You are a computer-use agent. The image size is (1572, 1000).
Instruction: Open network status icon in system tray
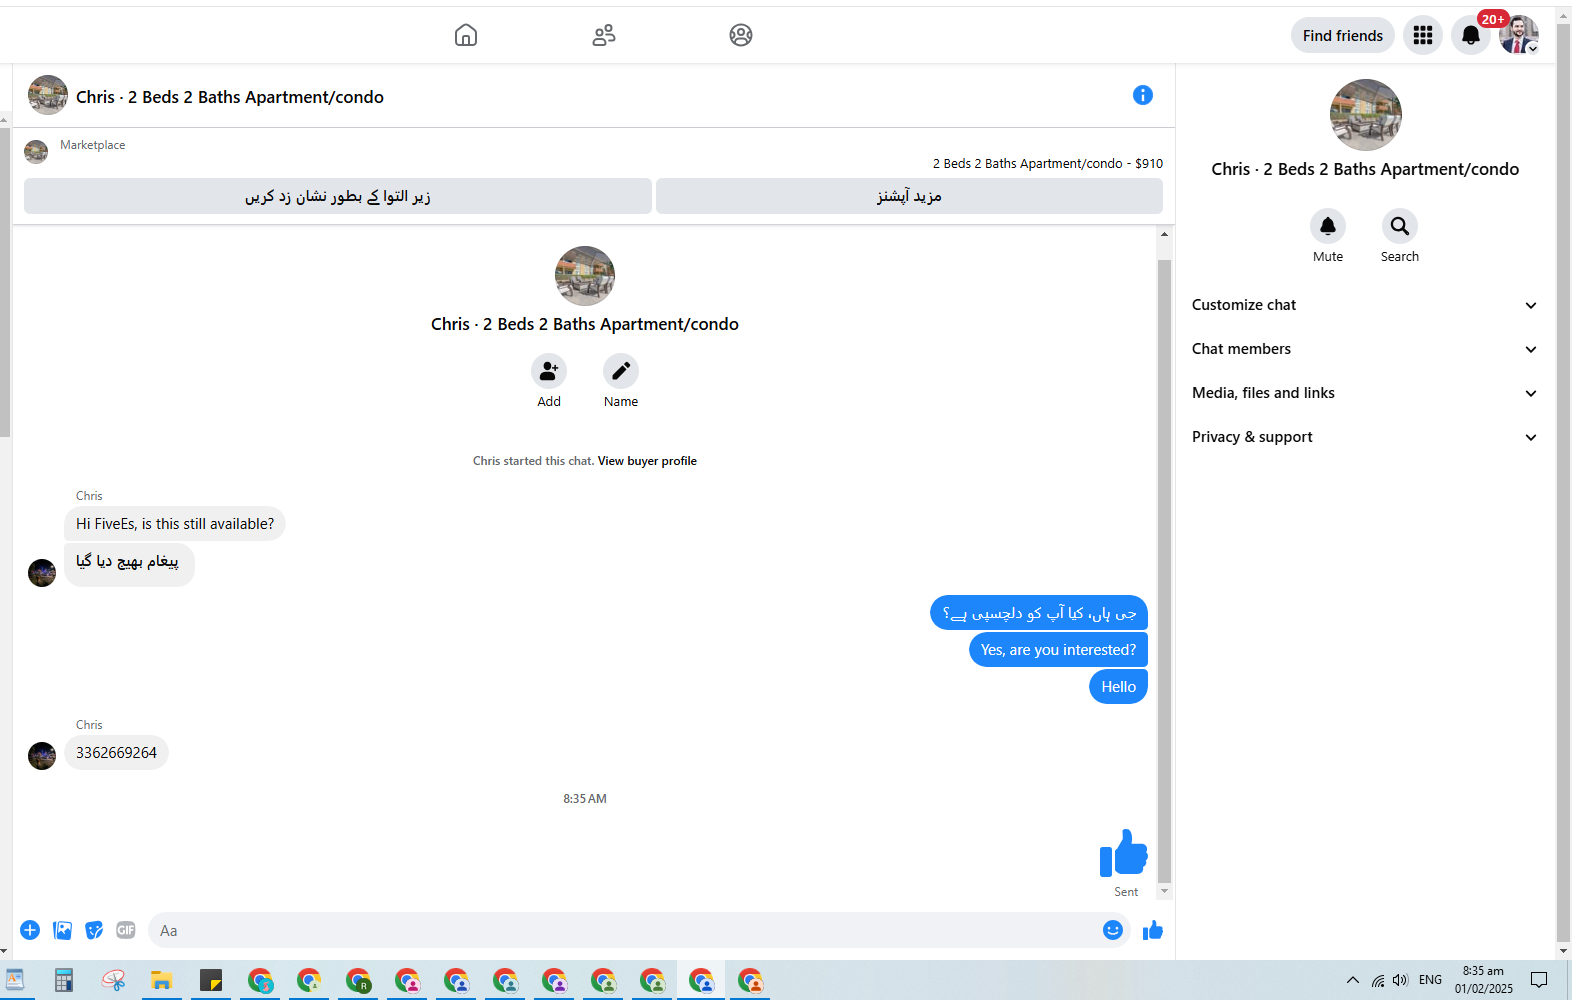(x=1378, y=980)
